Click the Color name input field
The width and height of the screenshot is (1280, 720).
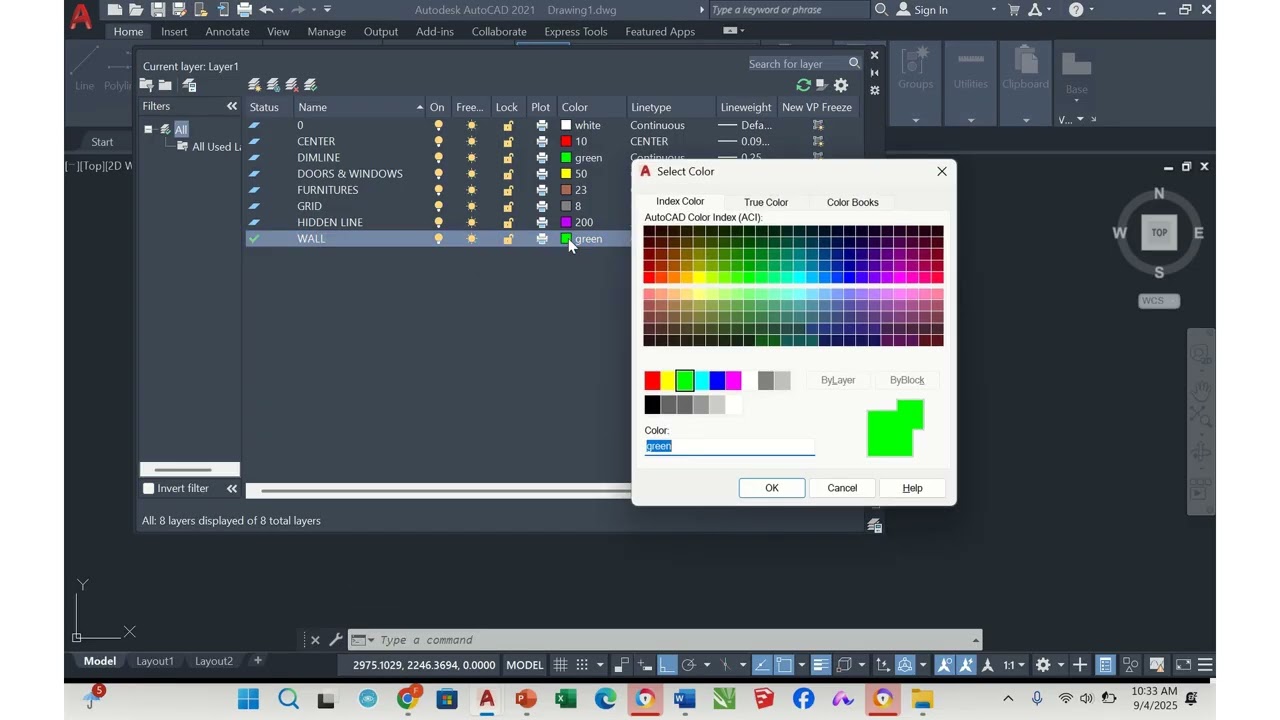(730, 446)
